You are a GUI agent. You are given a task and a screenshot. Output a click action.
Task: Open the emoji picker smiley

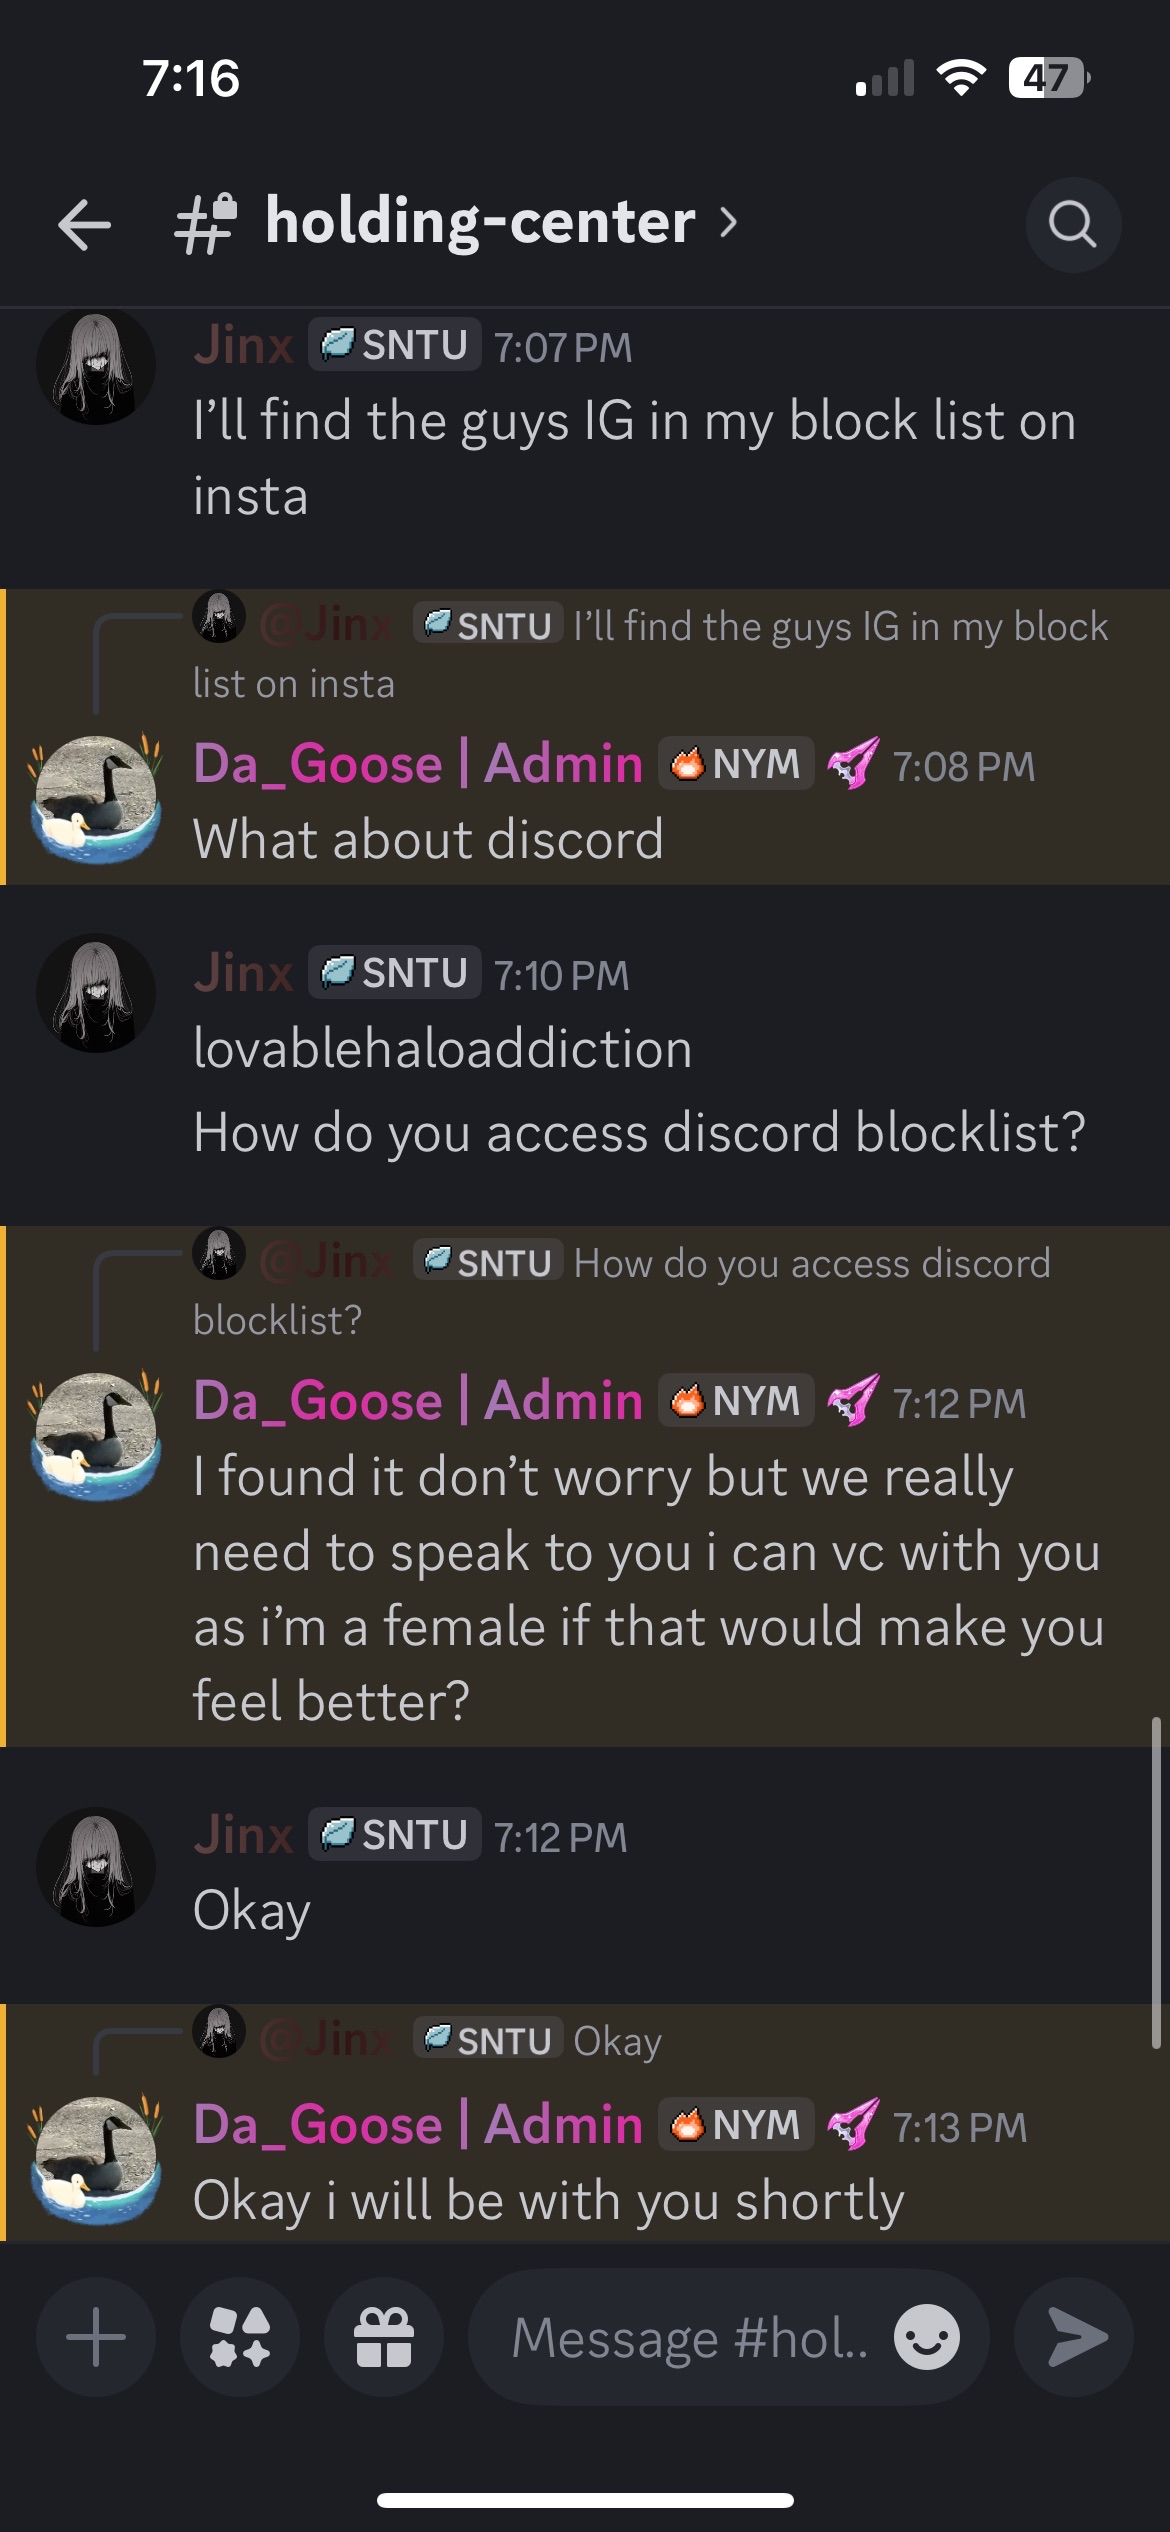click(x=926, y=2337)
